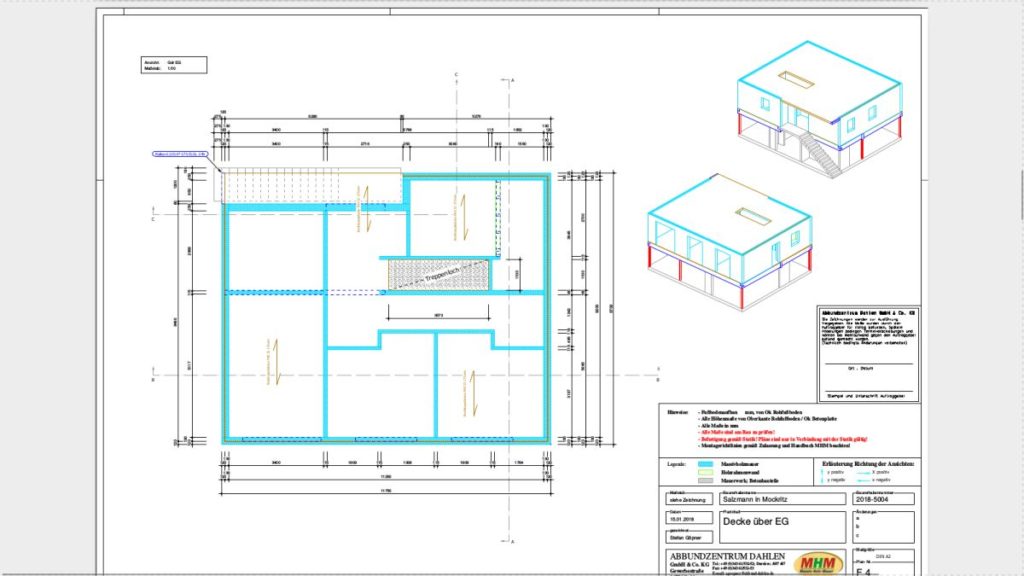Viewport: 1024px width, 576px height.
Task: Click the cyan Massivholzmauer legend swatch
Action: (703, 464)
